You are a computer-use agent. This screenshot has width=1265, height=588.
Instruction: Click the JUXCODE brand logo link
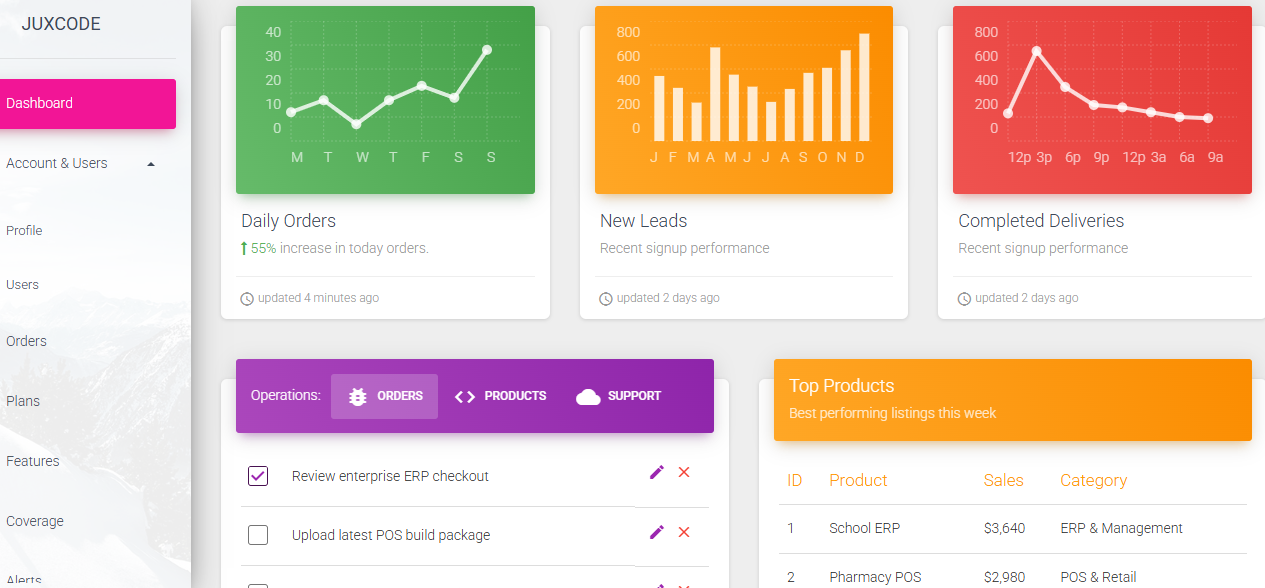click(x=61, y=24)
